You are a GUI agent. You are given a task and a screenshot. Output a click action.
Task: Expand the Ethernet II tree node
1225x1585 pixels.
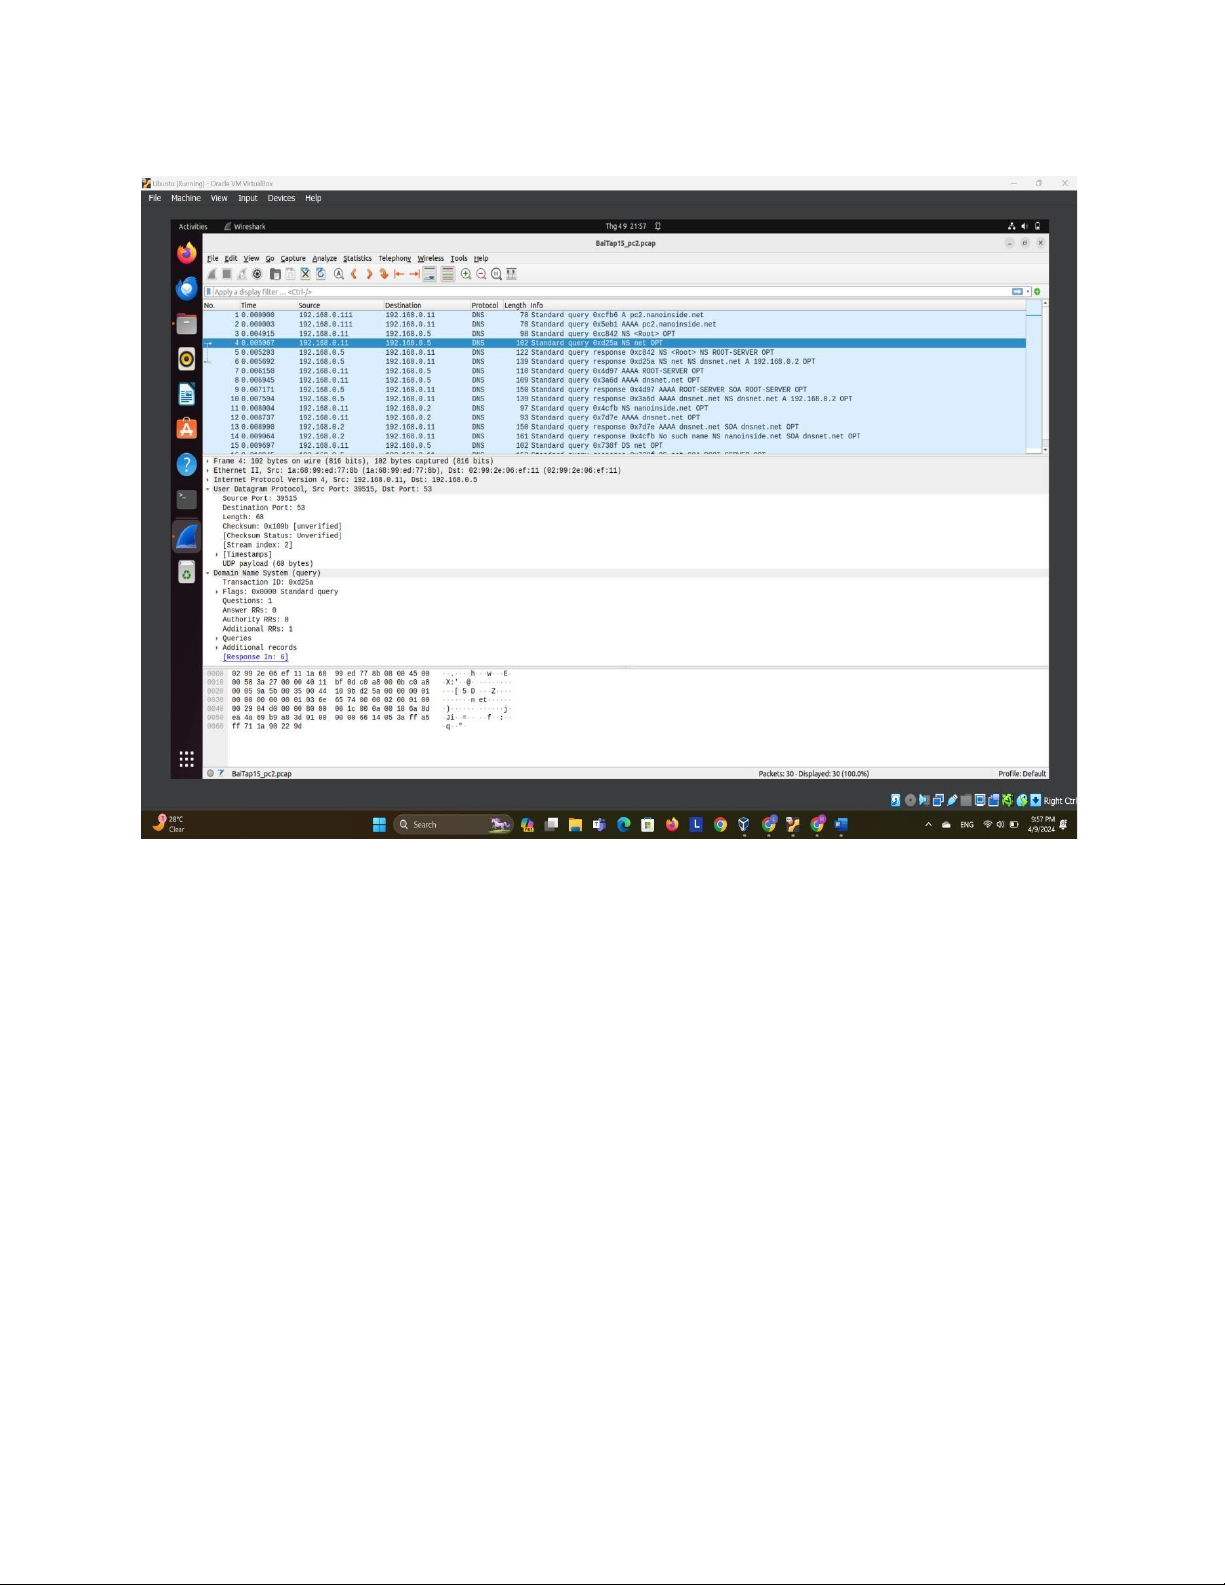point(208,470)
